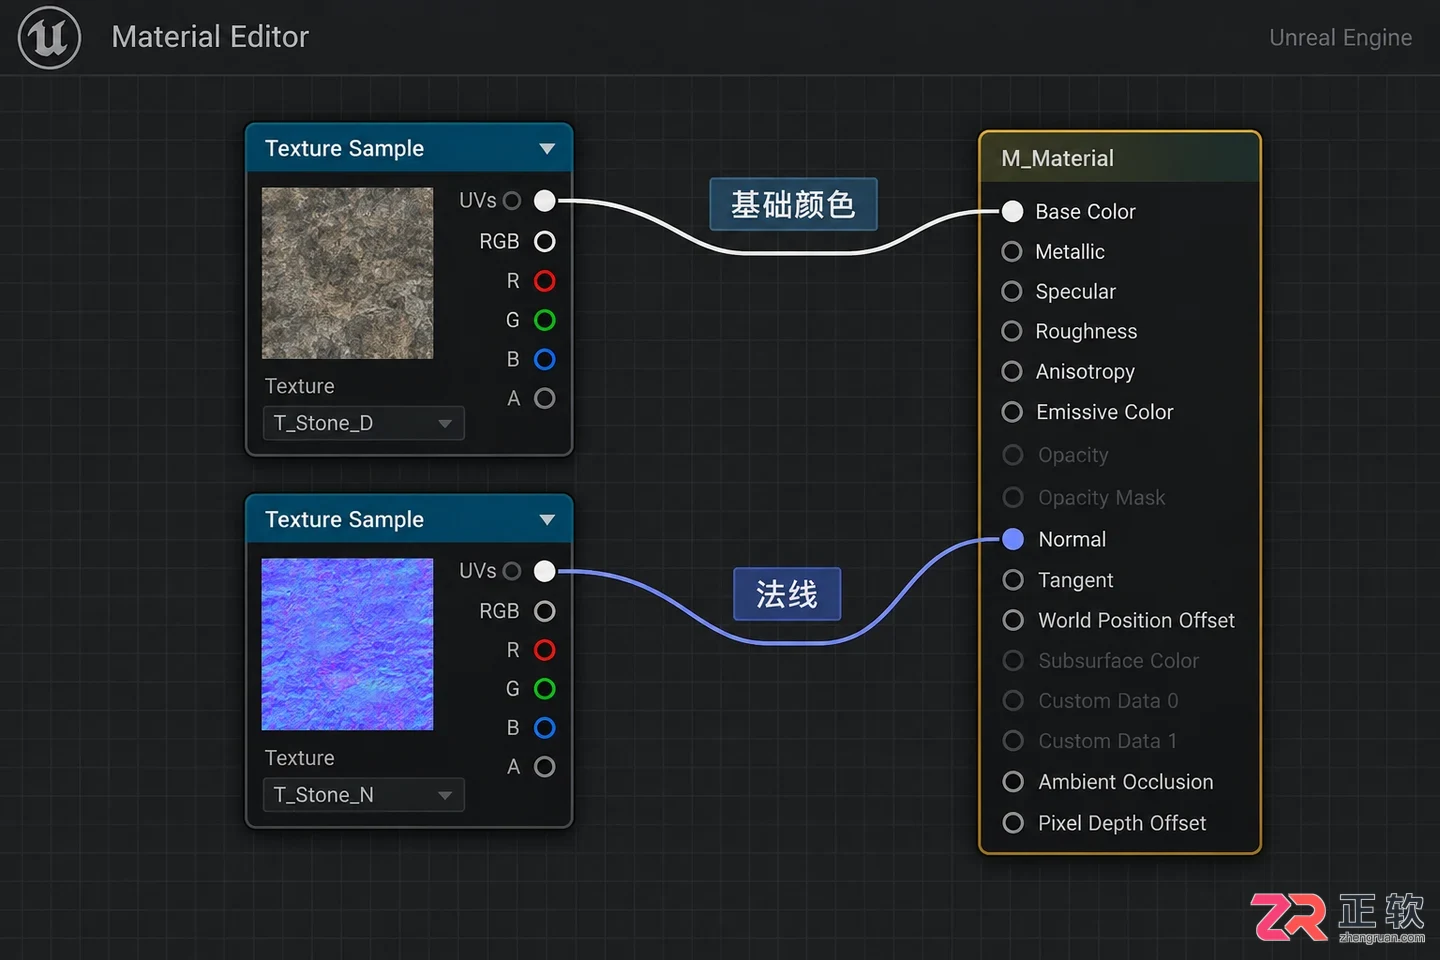Click the UVs input pin on T_Stone_N node
This screenshot has height=960, width=1440.
coord(512,571)
